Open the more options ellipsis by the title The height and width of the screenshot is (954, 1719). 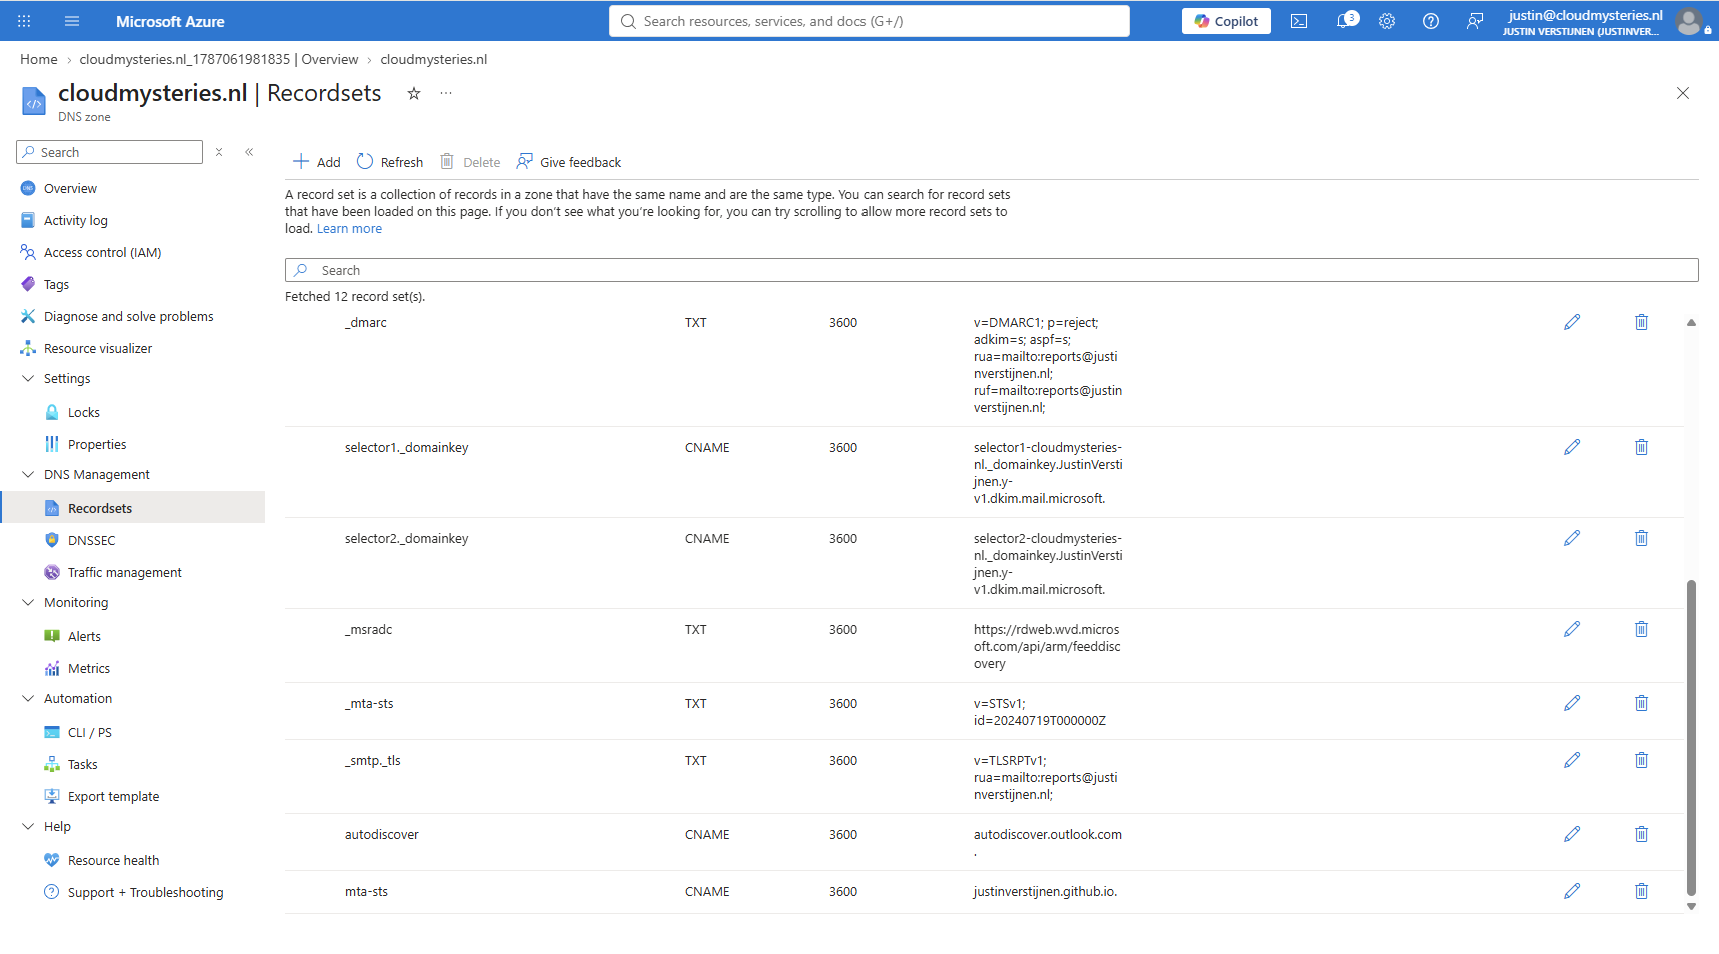pos(446,93)
